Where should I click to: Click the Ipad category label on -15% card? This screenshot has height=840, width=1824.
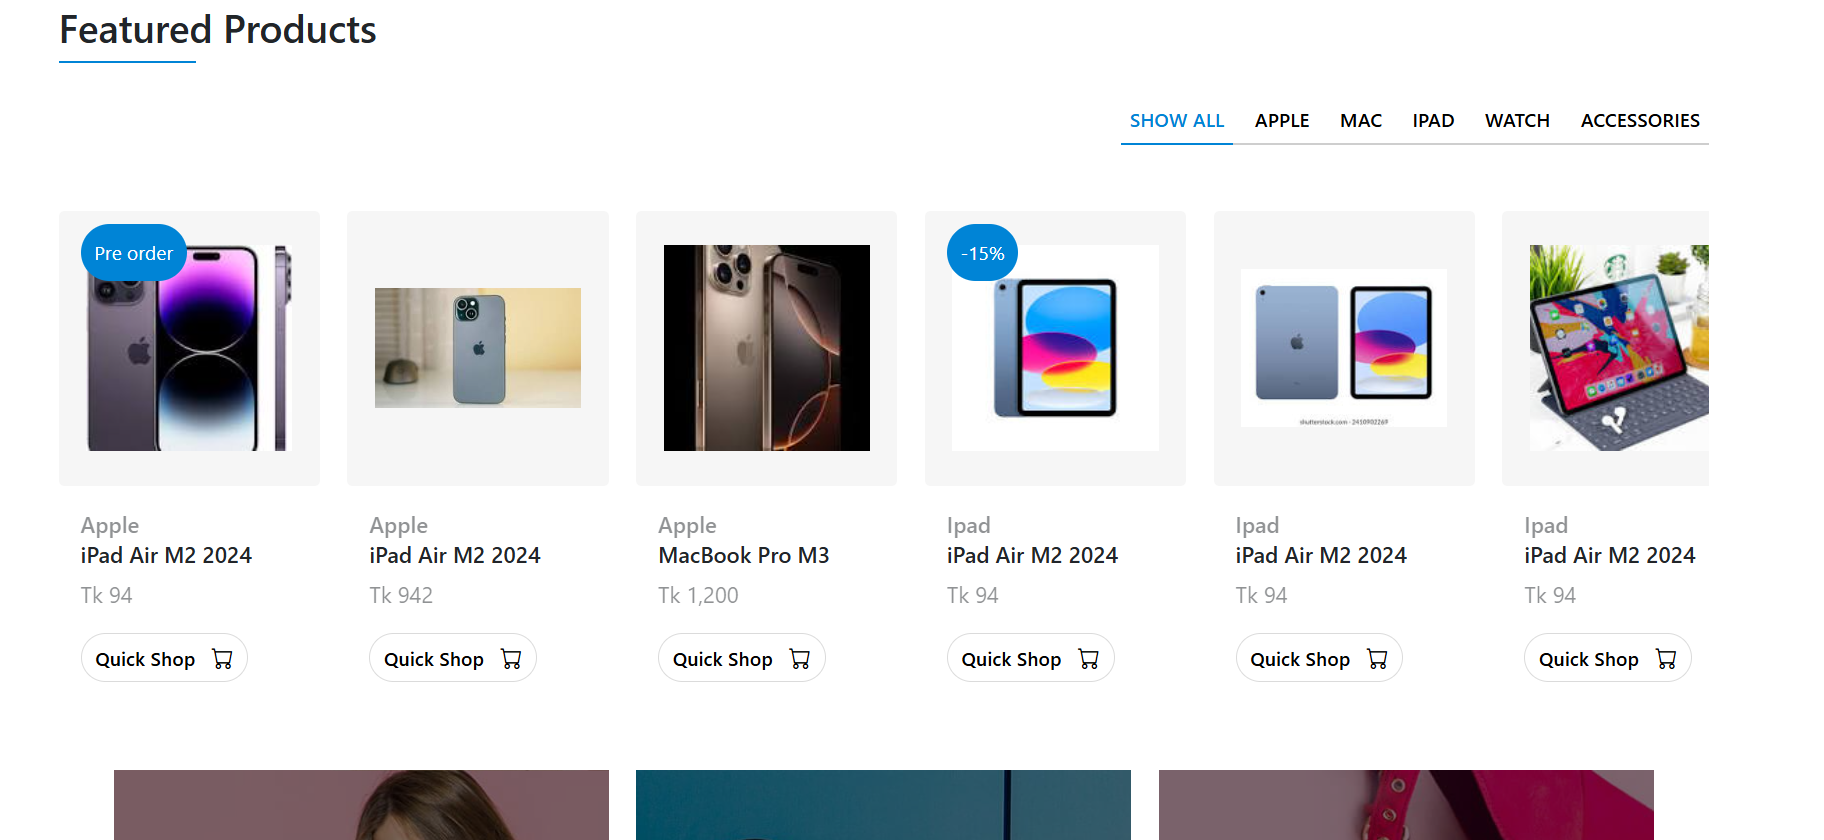(x=968, y=525)
